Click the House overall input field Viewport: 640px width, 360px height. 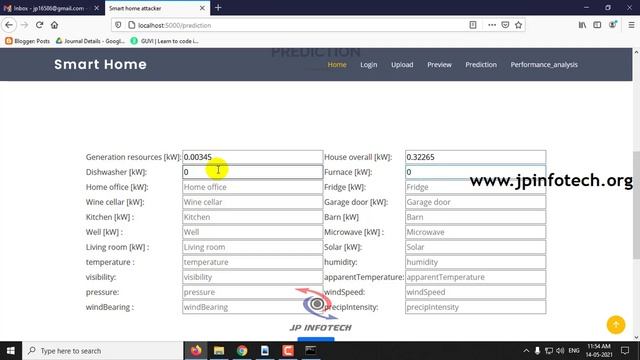point(475,157)
